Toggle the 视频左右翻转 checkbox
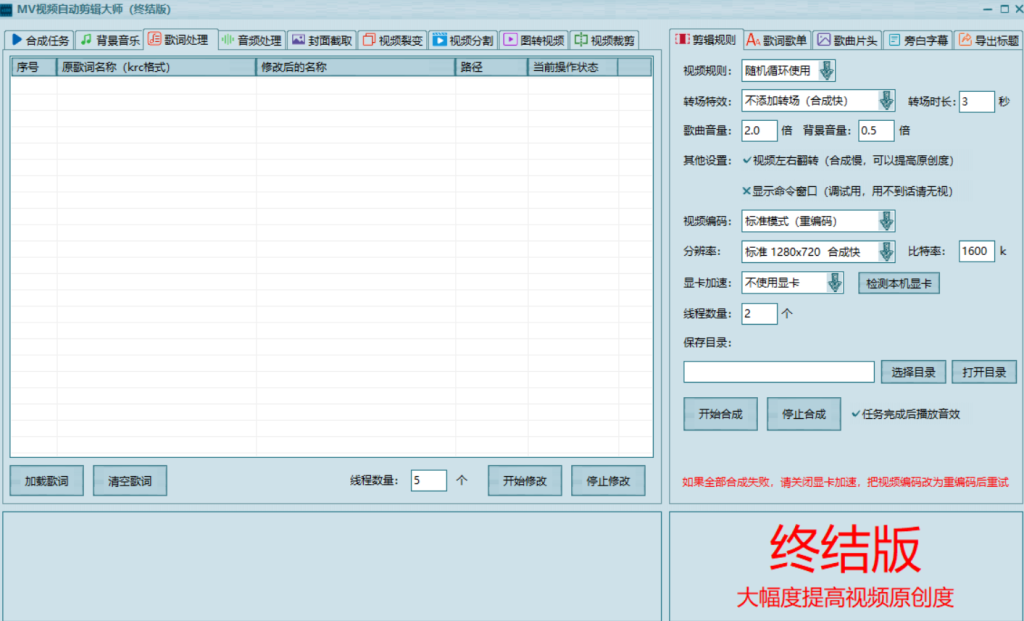The height and width of the screenshot is (621, 1024). click(746, 160)
